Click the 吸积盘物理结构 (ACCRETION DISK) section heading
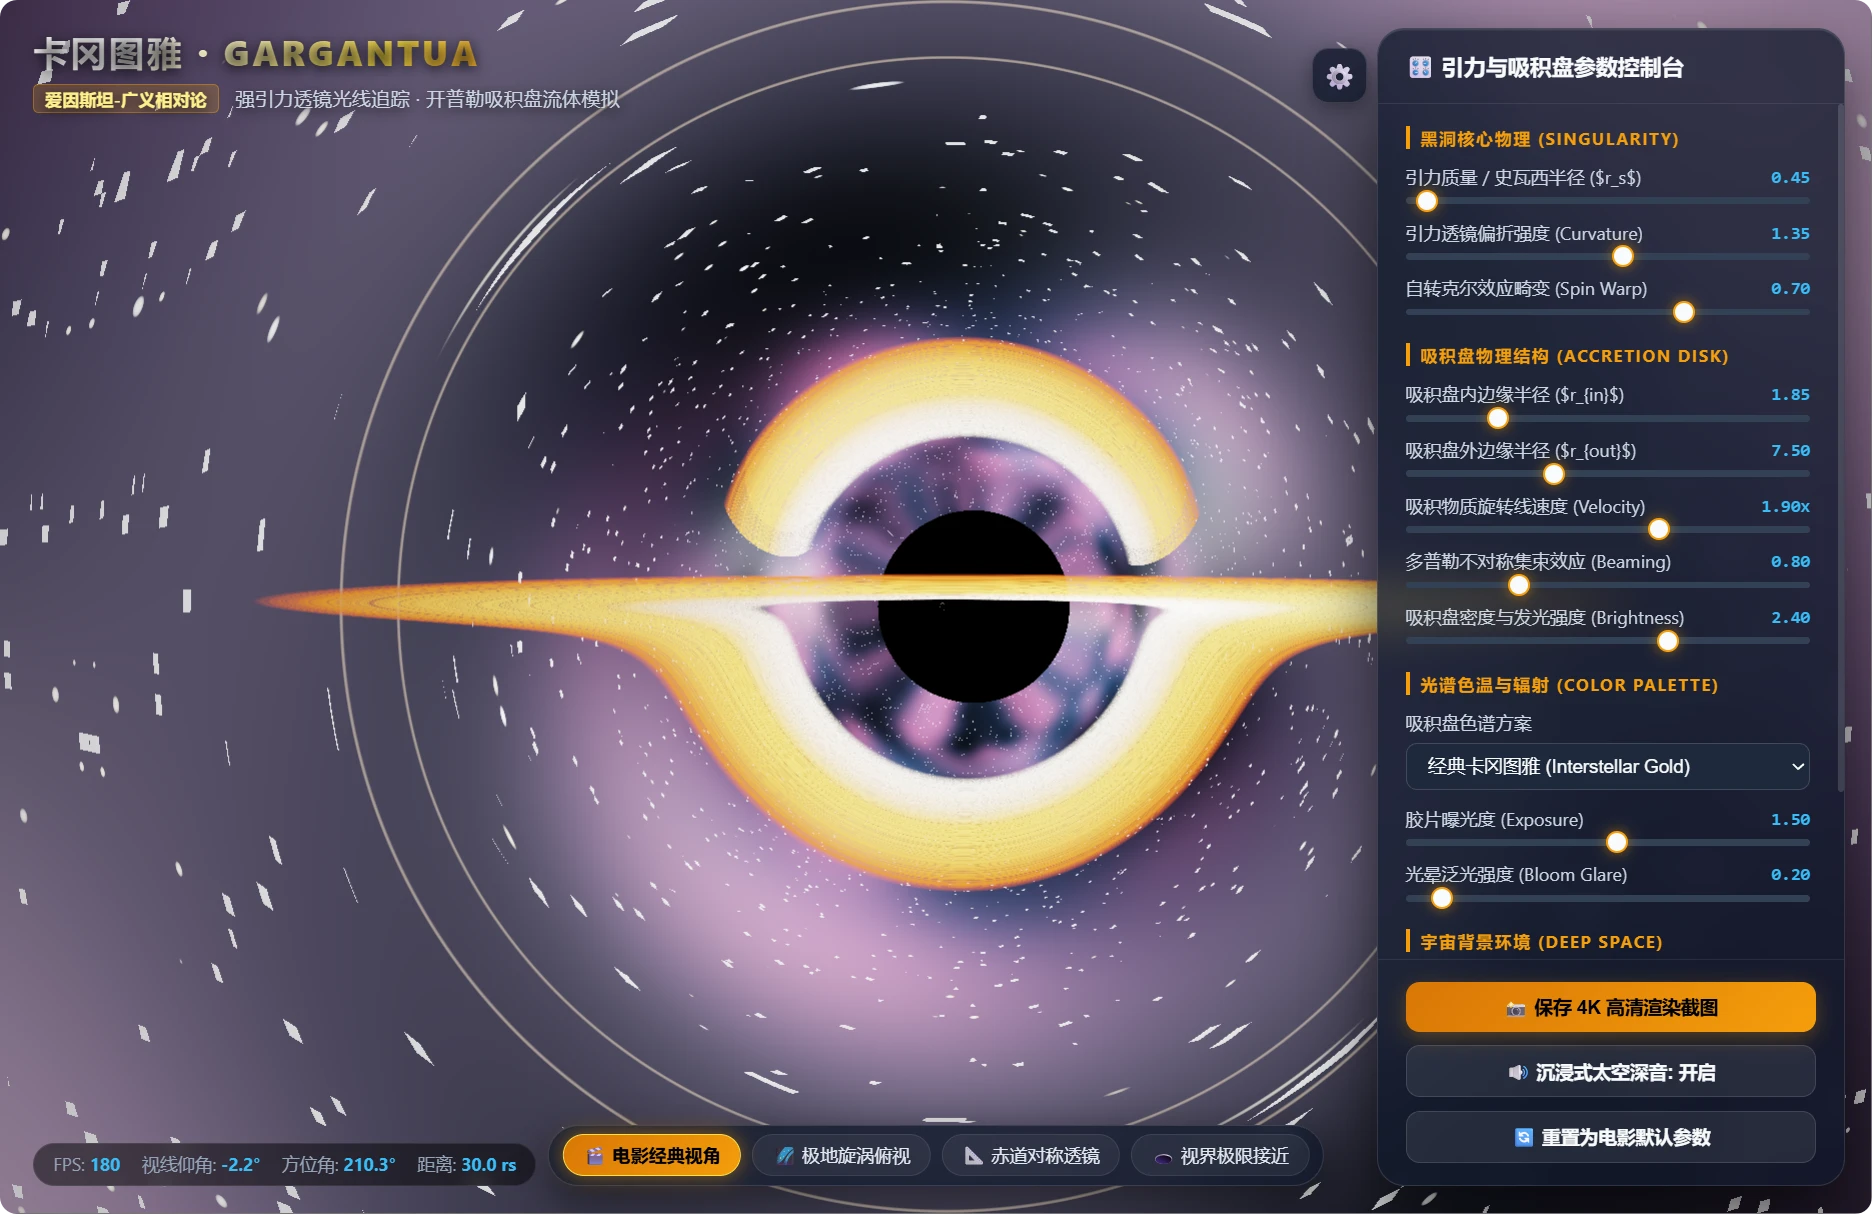This screenshot has height=1214, width=1872. (x=1574, y=356)
